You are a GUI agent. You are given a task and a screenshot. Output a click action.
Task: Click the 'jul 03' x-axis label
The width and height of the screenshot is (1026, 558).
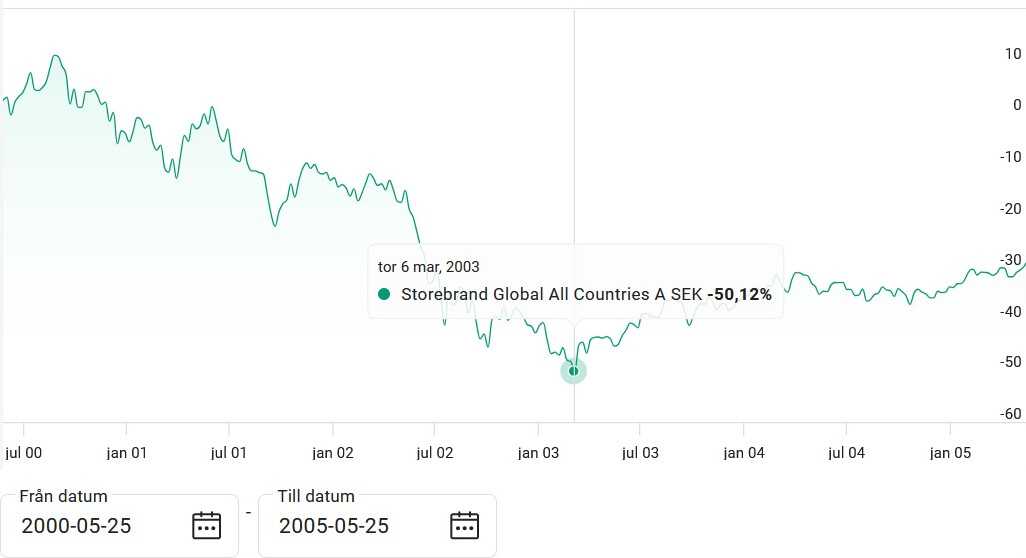click(x=641, y=453)
